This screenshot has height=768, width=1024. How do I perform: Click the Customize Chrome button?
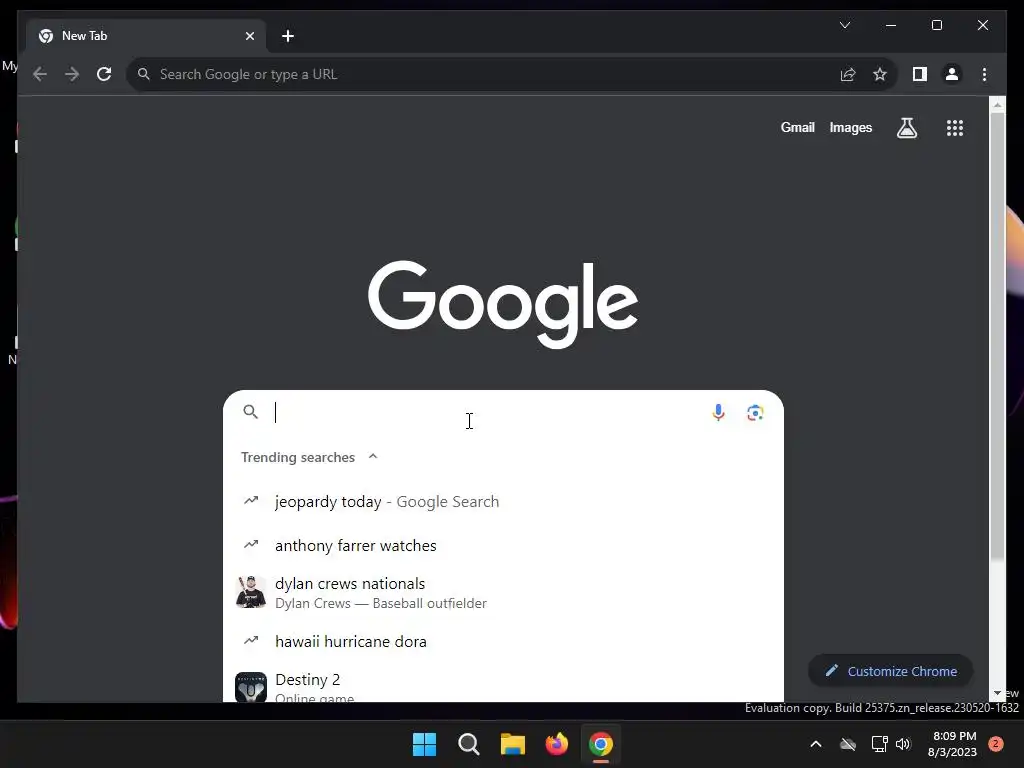(x=891, y=671)
